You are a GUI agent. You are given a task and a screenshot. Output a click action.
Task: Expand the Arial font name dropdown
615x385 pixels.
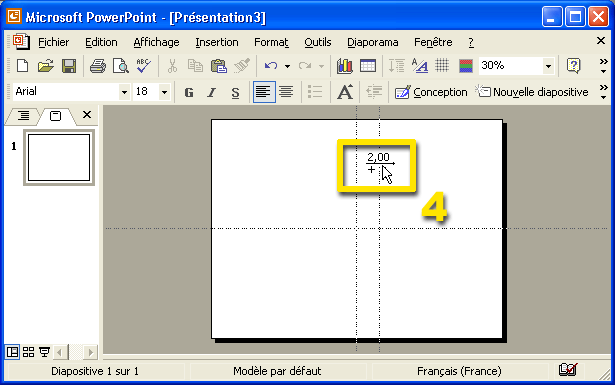tap(124, 93)
